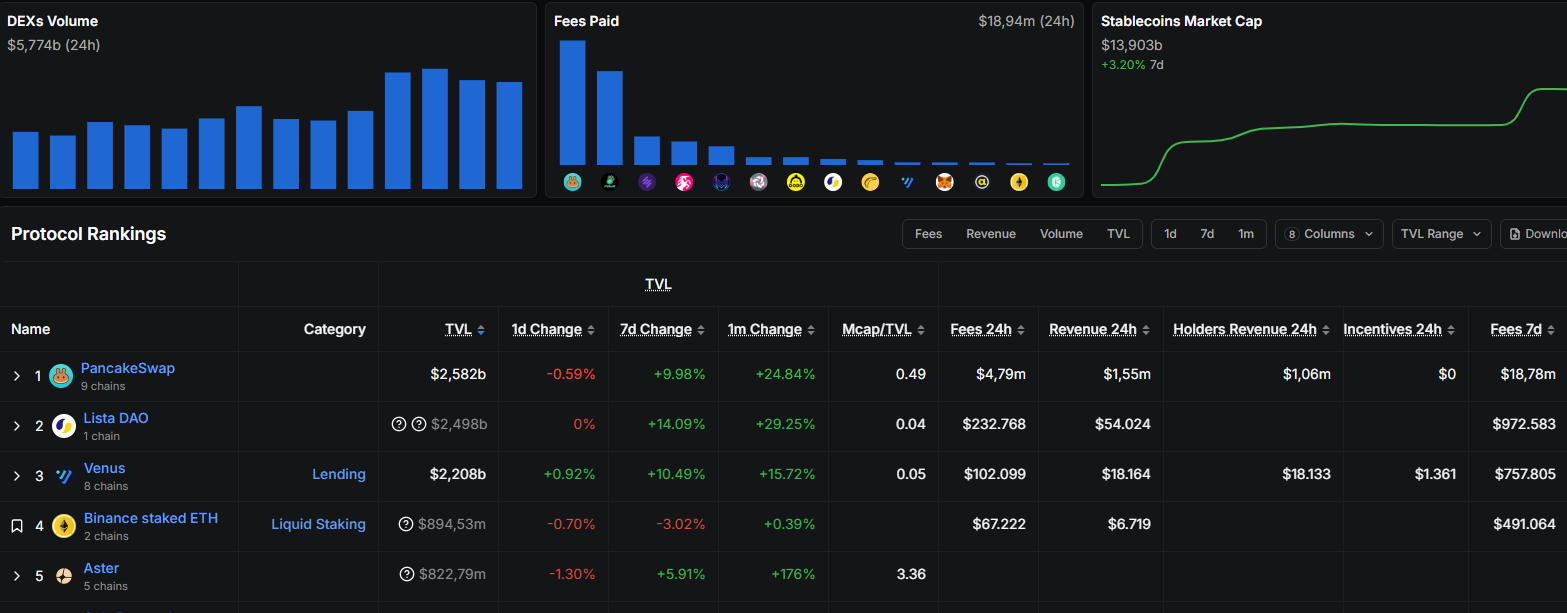Click the help icon beside $822,79m TVL
This screenshot has width=1567, height=613.
[406, 574]
